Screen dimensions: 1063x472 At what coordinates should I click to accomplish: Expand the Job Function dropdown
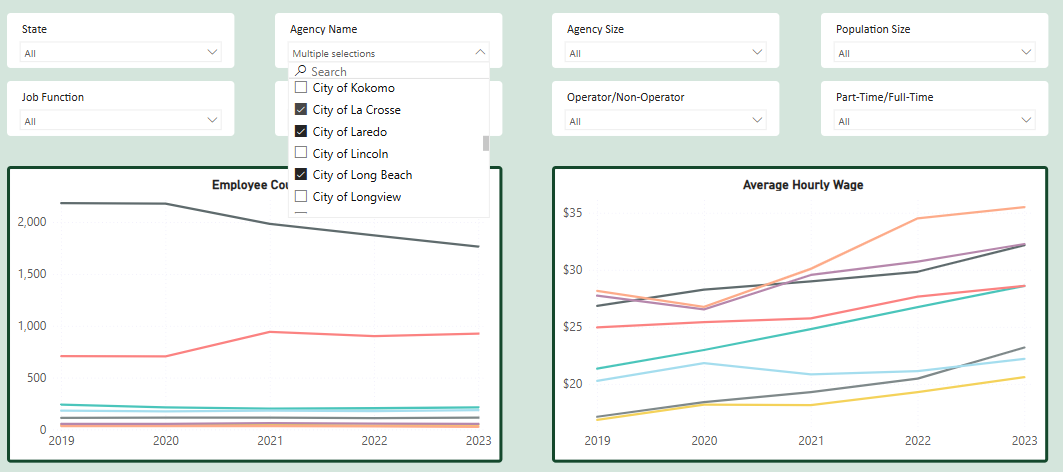coord(212,120)
